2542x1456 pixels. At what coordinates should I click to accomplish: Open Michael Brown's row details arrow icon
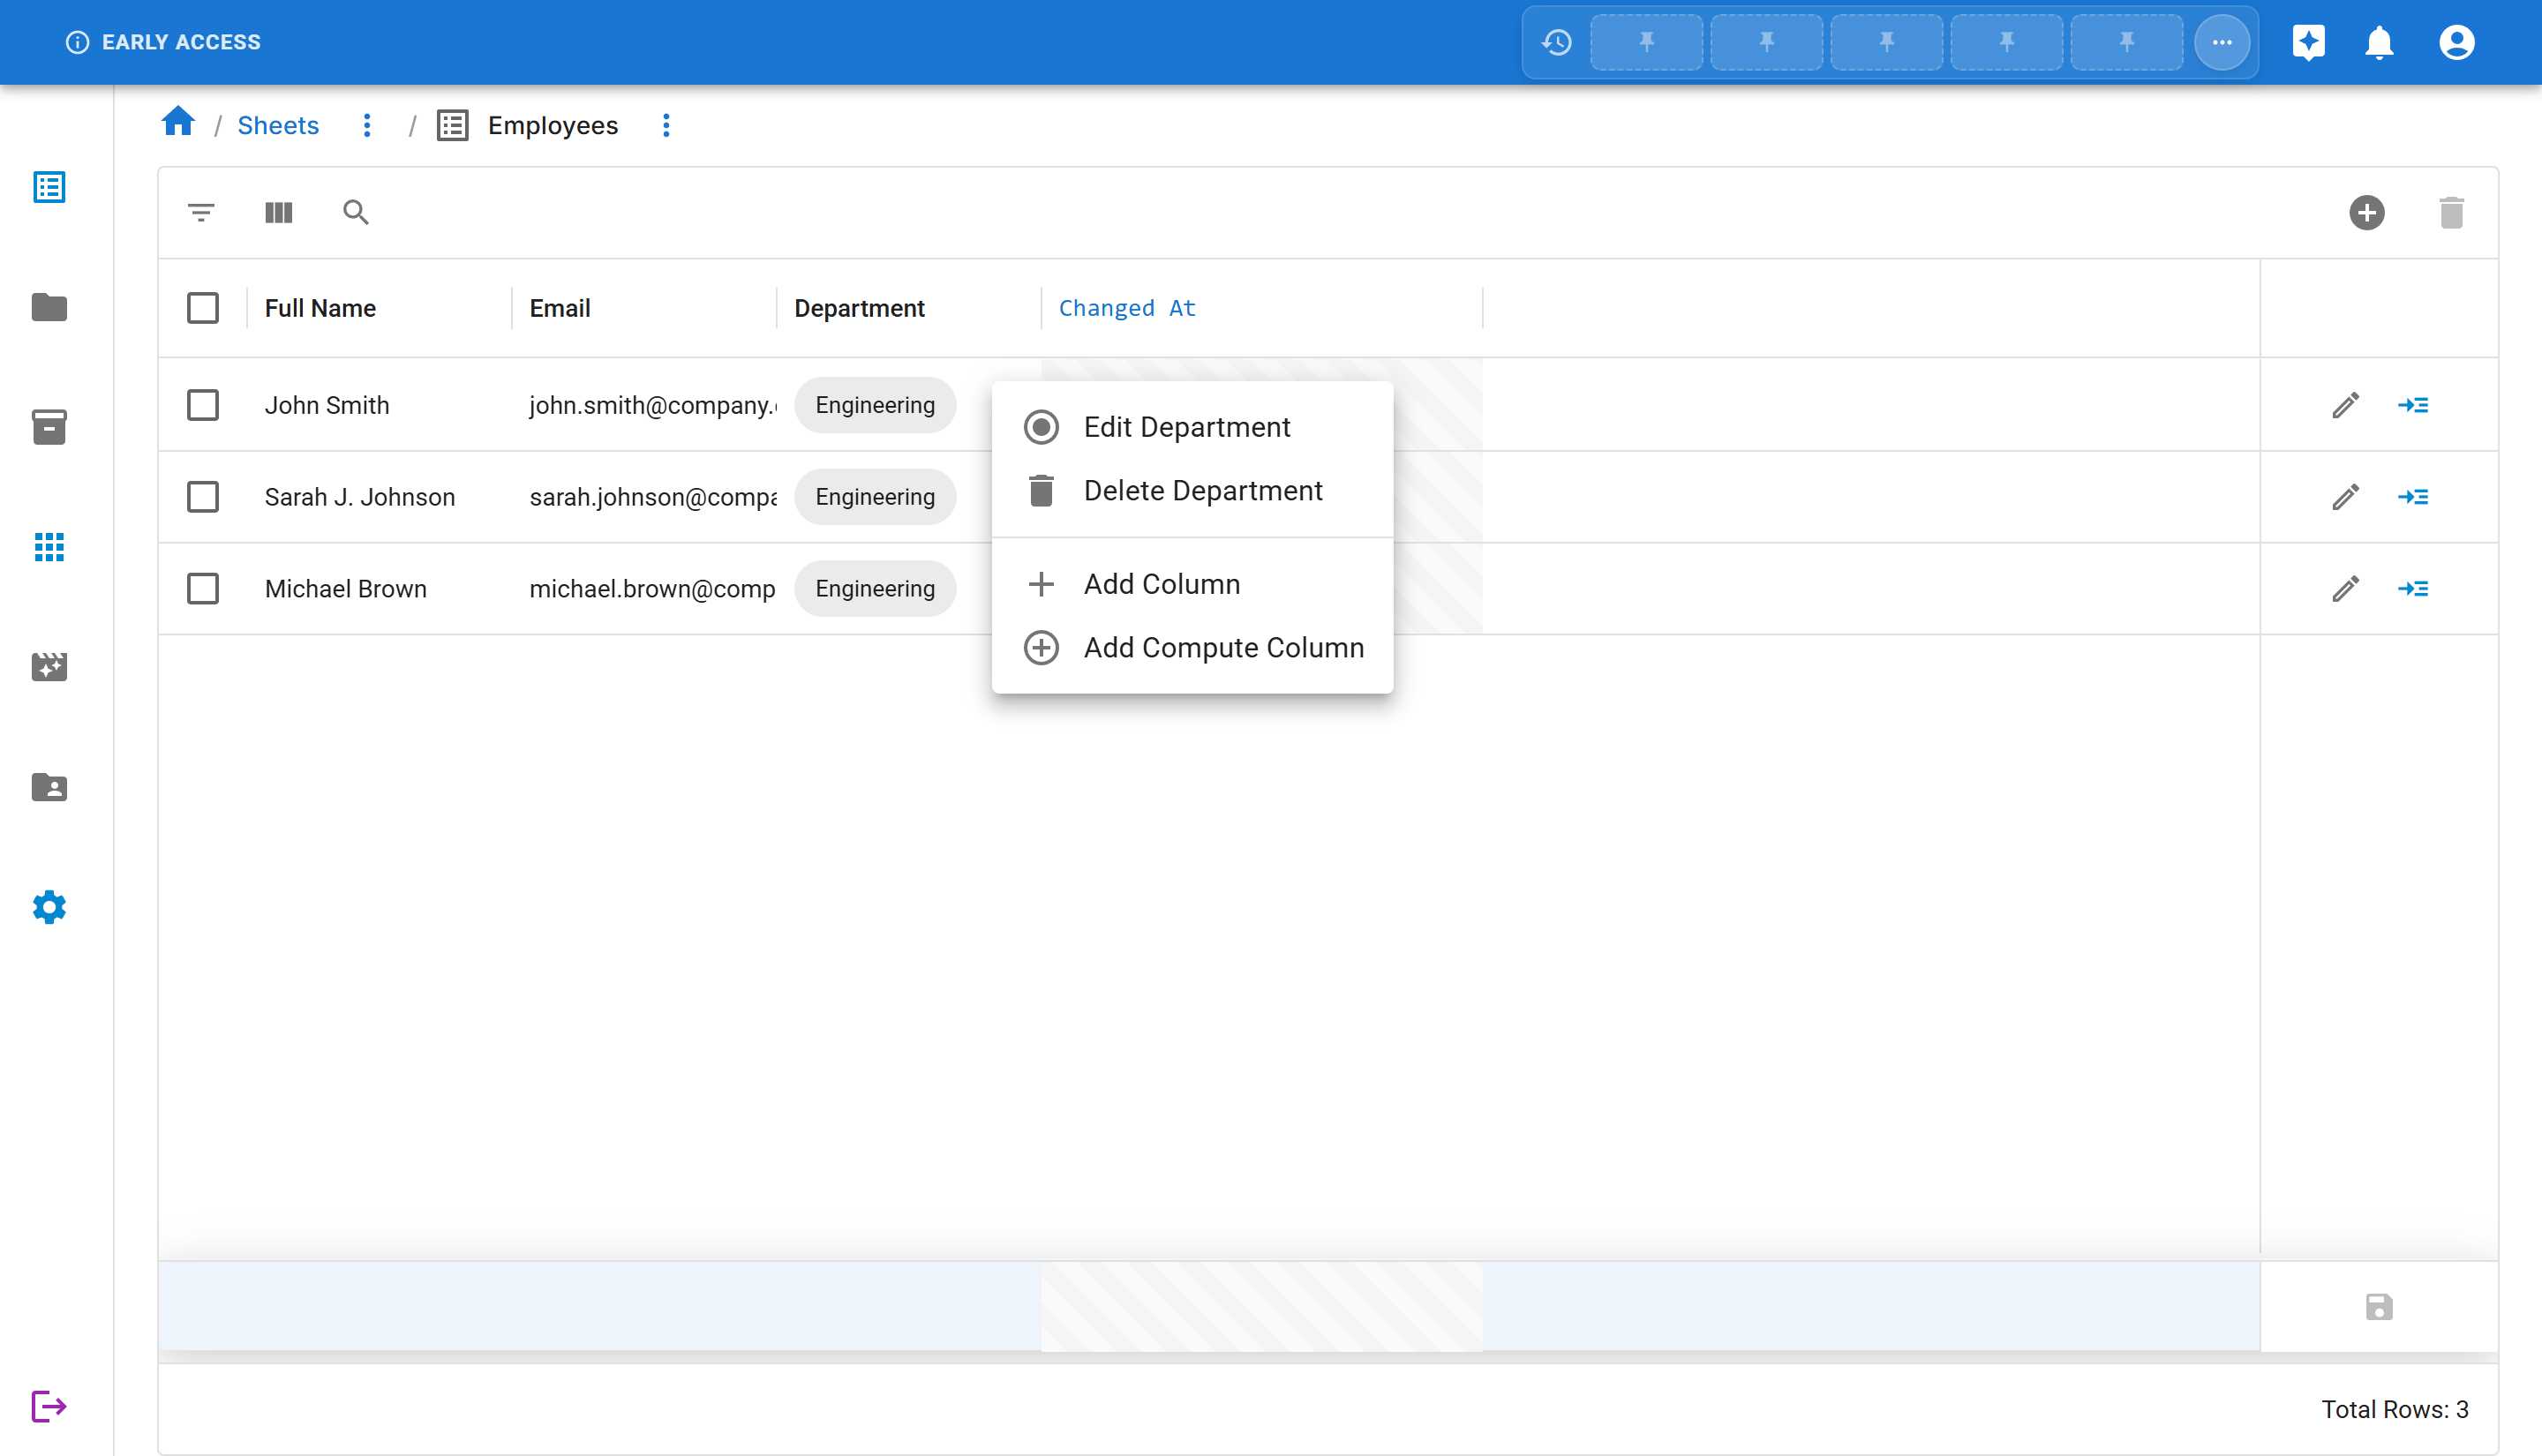point(2414,589)
